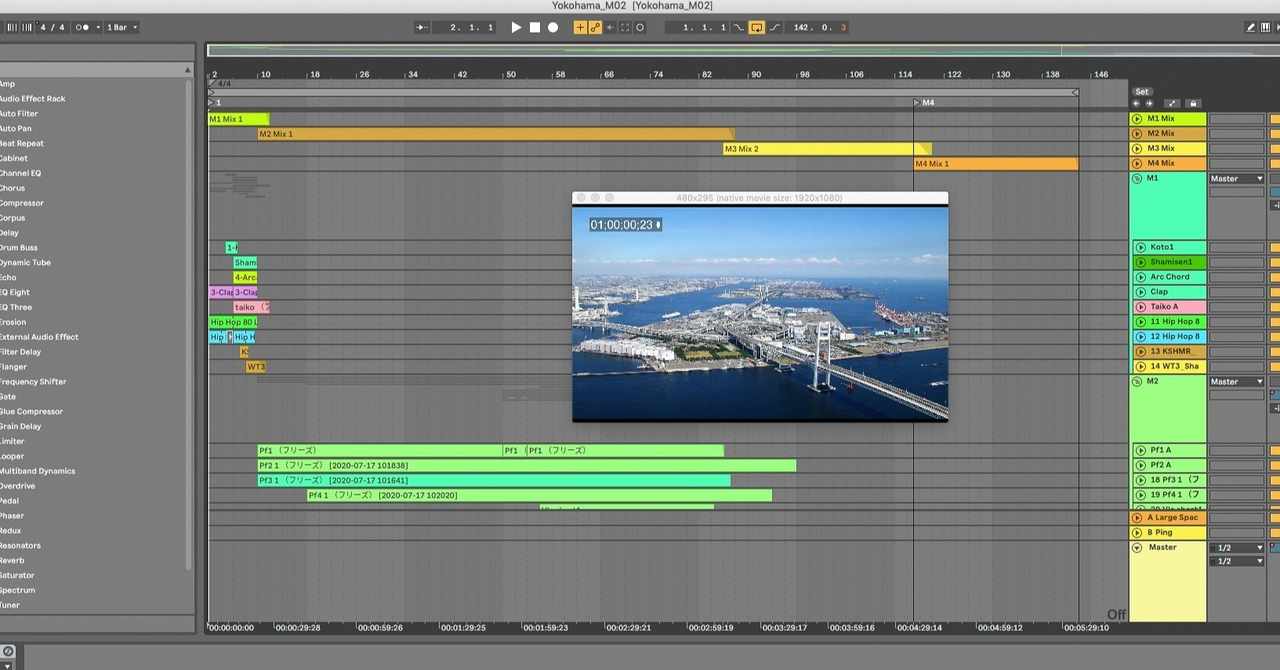Viewport: 1280px width, 670px height.
Task: Click the Set locator button
Action: pos(1142,91)
